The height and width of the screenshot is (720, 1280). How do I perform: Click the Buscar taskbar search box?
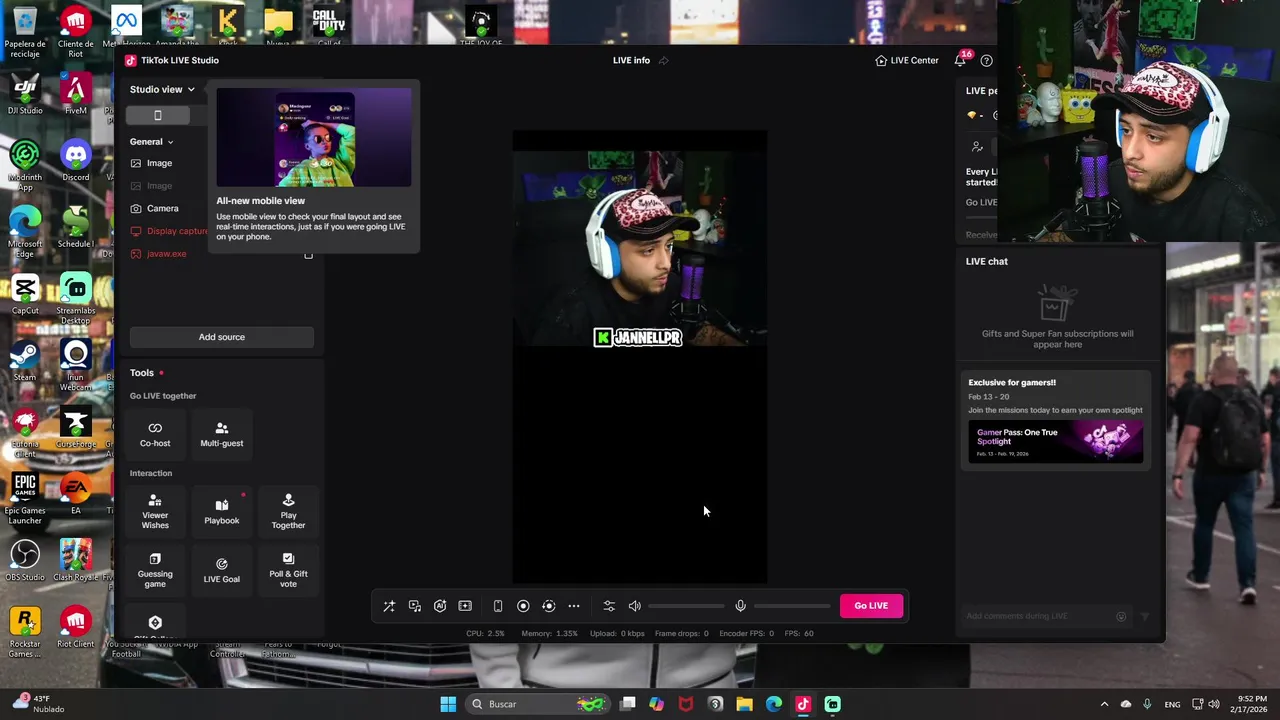pyautogui.click(x=538, y=704)
